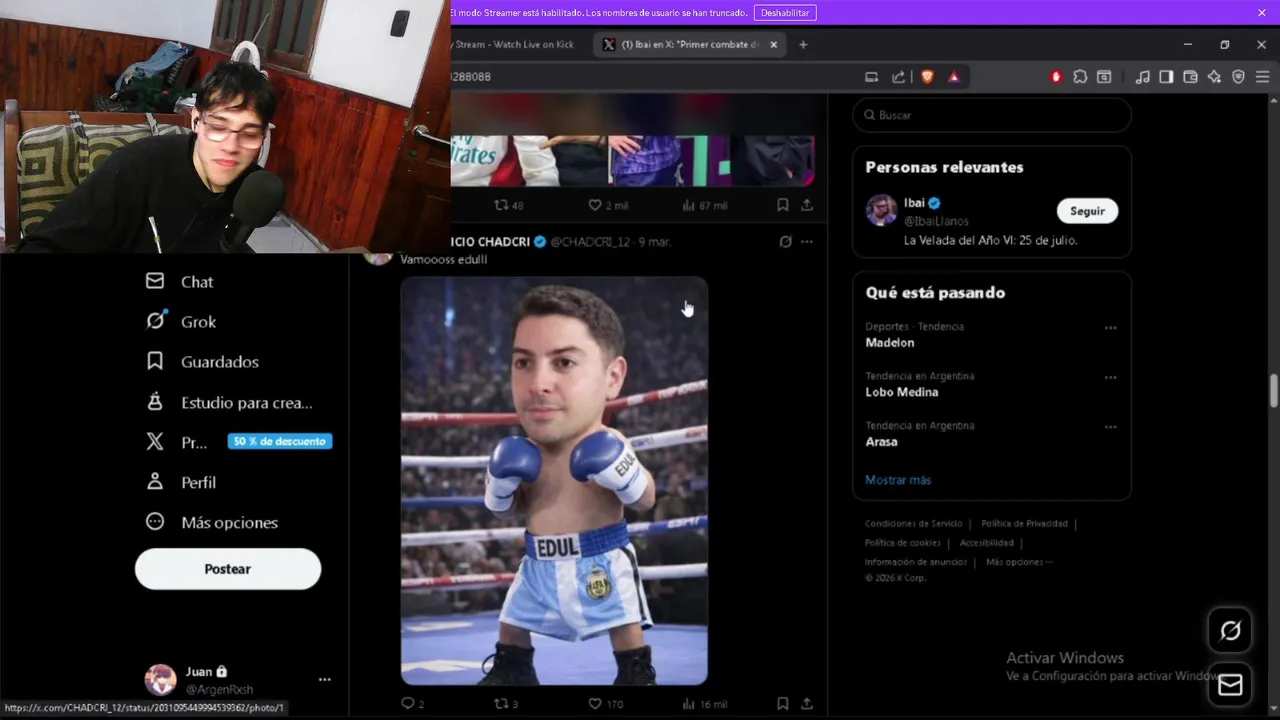Screen dimensions: 1280x720
Task: Click the Brave VPN shield icon
Action: click(1238, 77)
